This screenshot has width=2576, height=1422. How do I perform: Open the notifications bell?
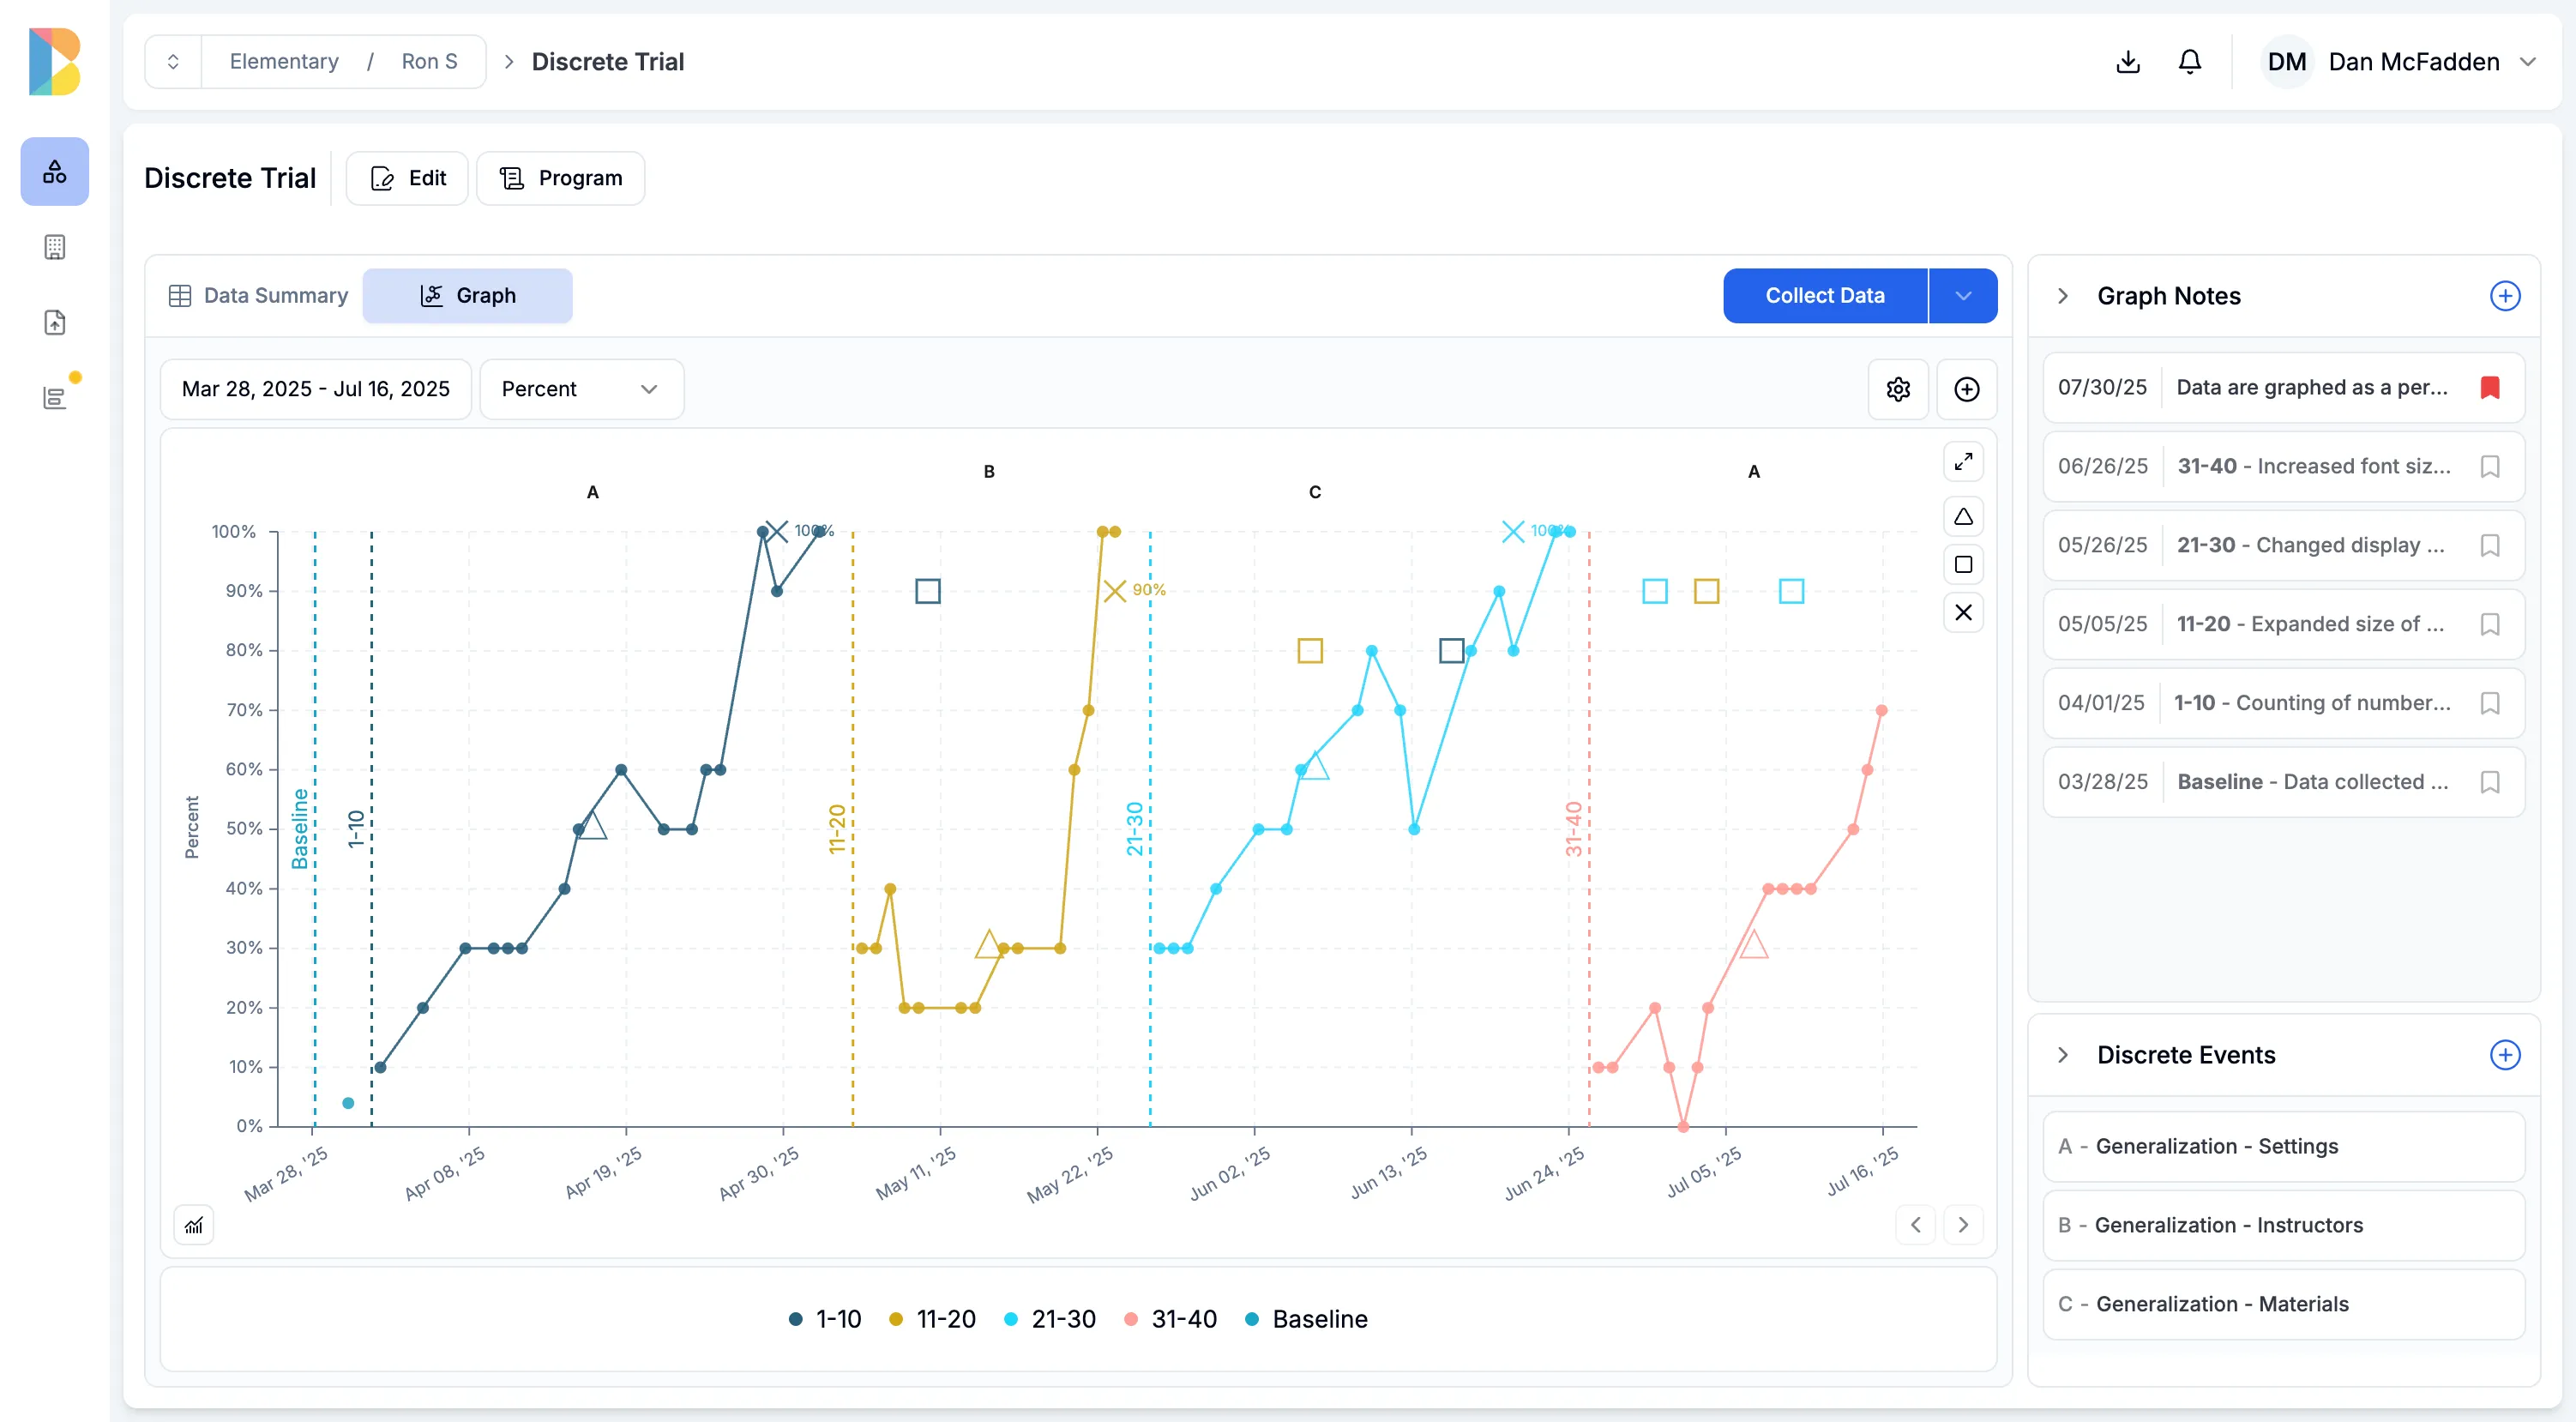(x=2190, y=62)
